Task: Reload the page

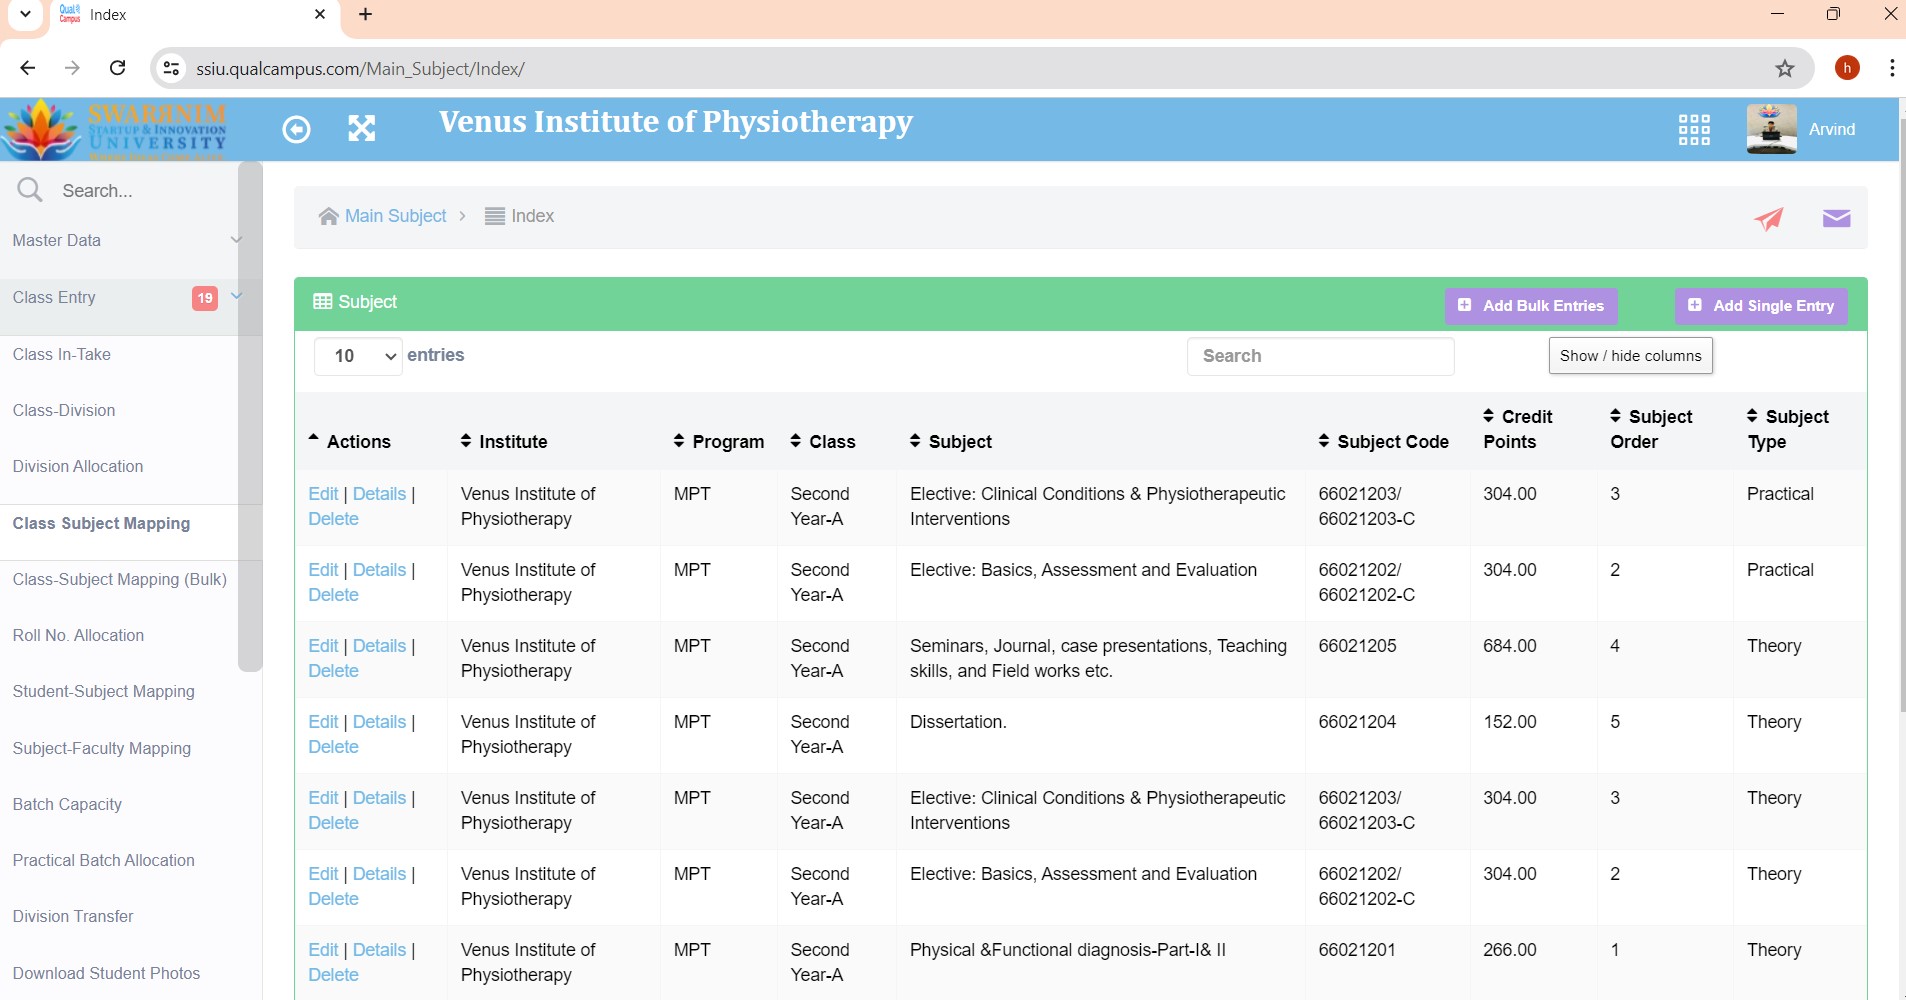Action: 118,68
